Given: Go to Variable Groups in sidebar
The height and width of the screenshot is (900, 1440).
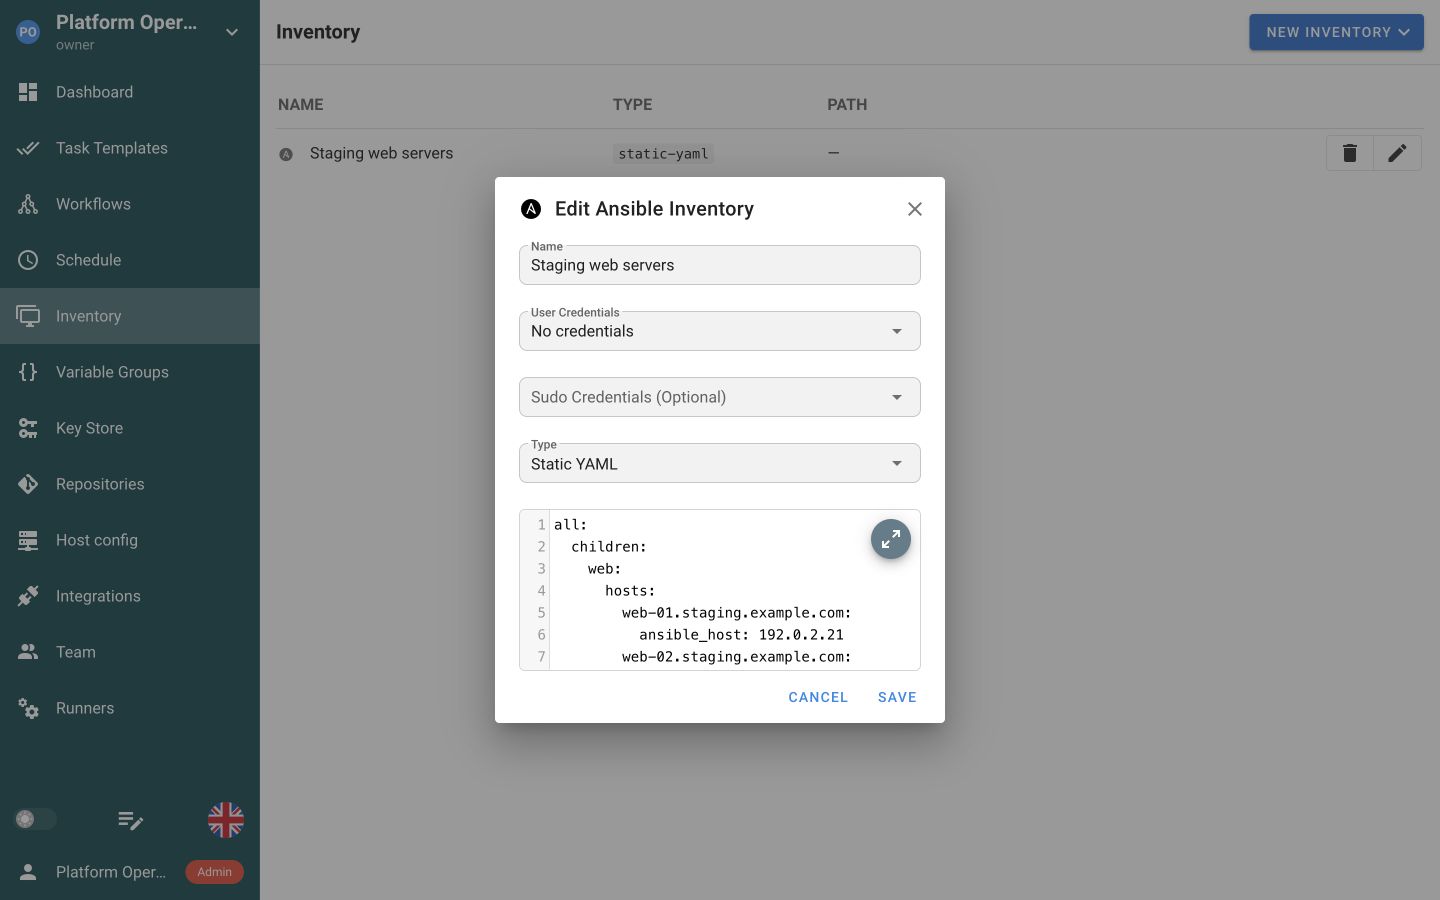Looking at the screenshot, I should [x=130, y=372].
